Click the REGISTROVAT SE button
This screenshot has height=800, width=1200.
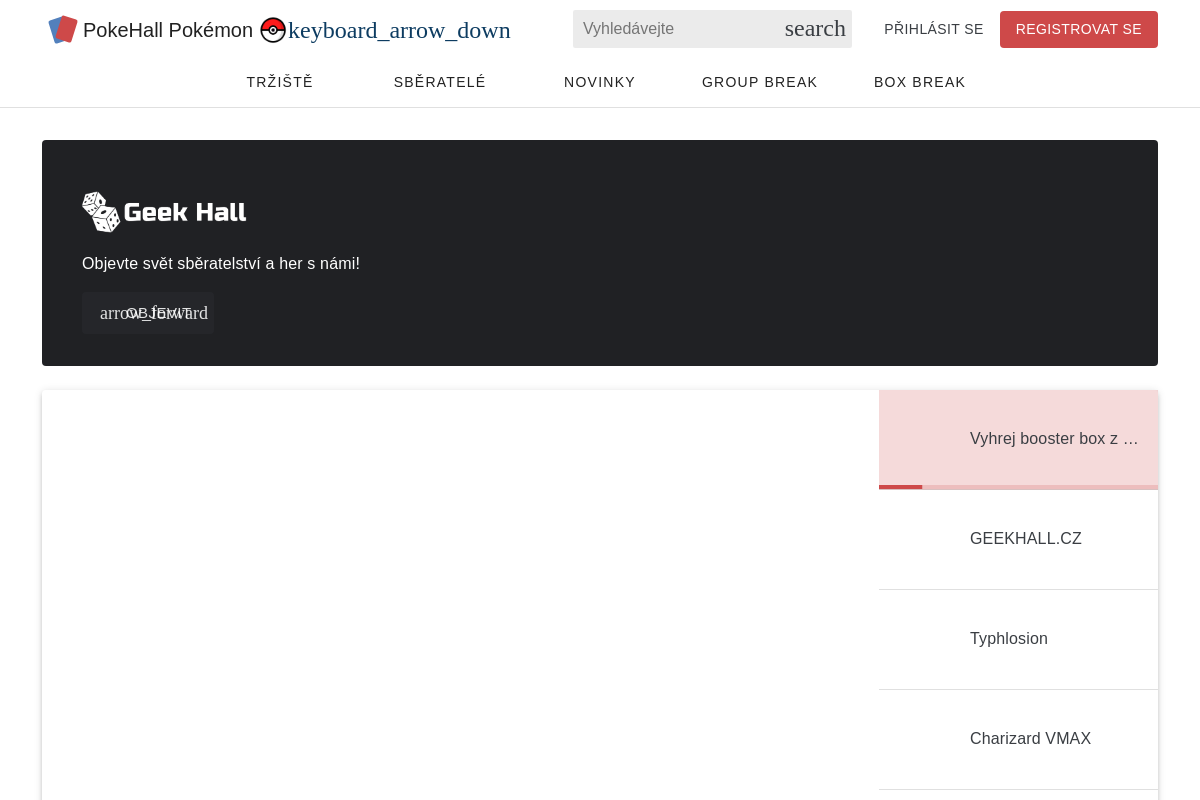click(1079, 29)
